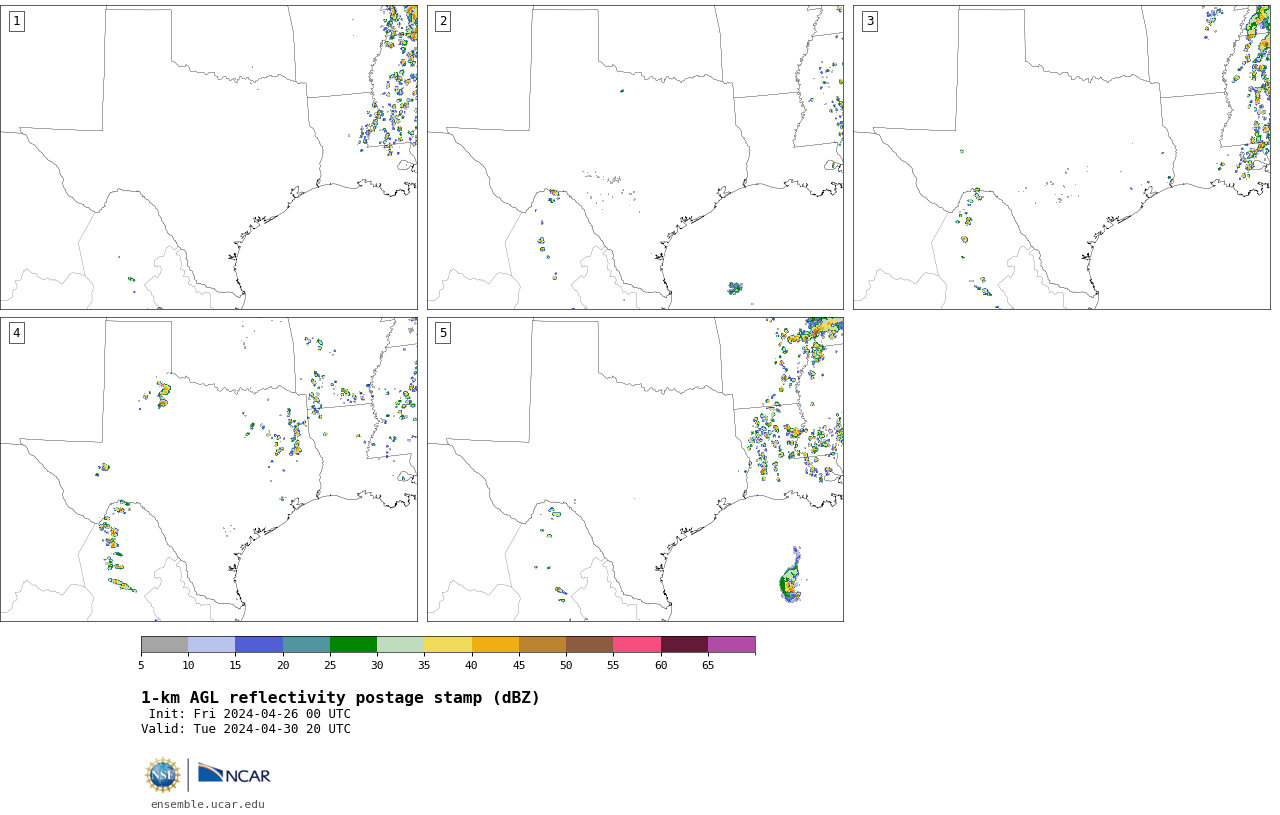Click the number 3 panel label
This screenshot has height=815, width=1280.
[x=870, y=21]
